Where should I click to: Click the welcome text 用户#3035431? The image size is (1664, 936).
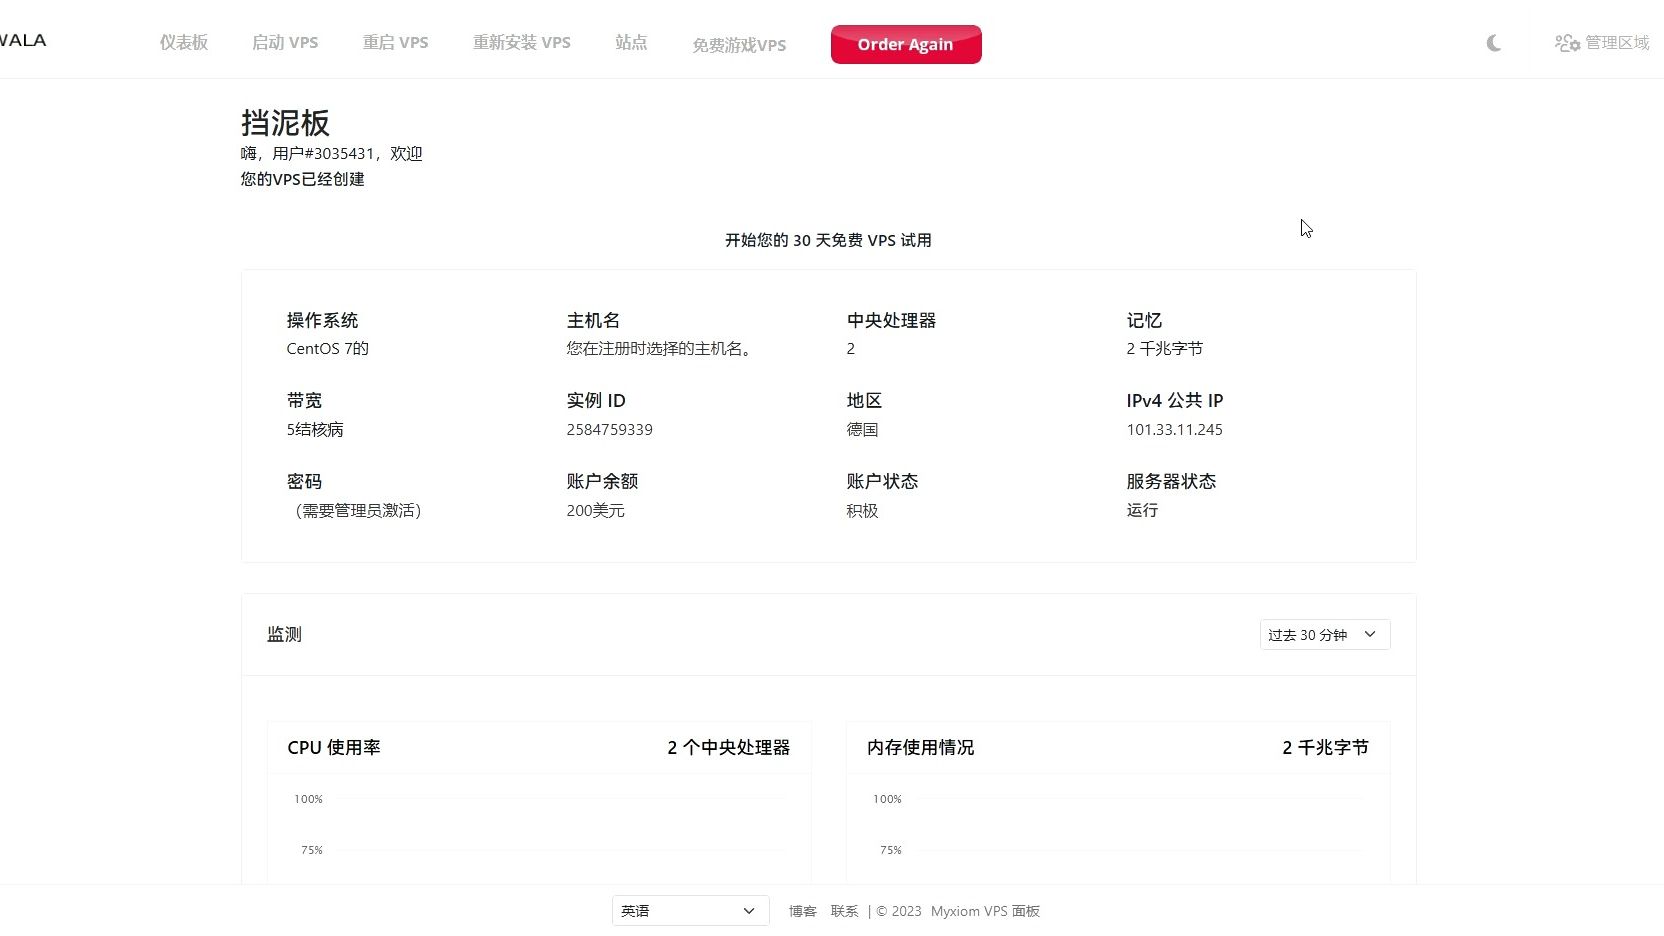324,153
